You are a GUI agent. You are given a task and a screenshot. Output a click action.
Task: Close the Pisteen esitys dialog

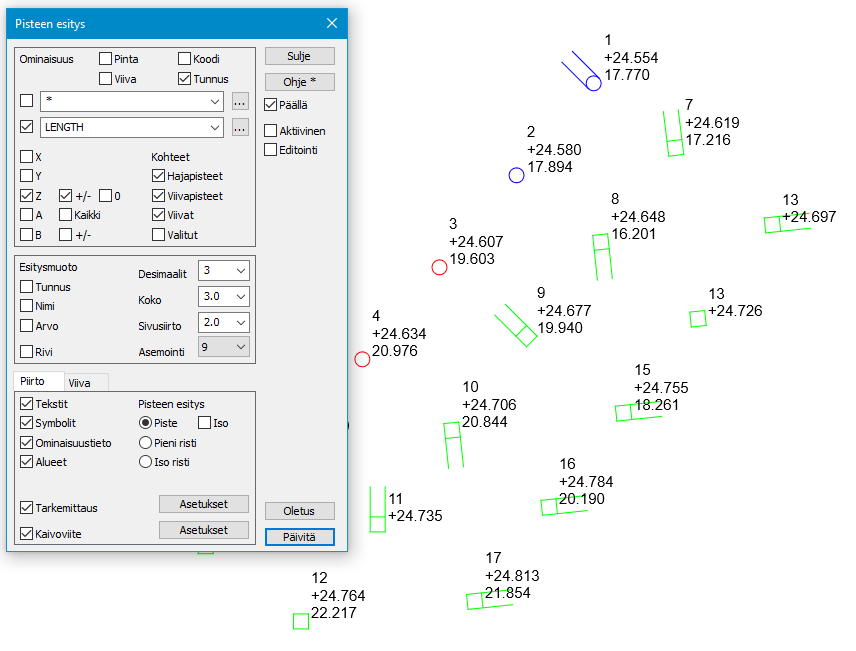click(x=332, y=23)
